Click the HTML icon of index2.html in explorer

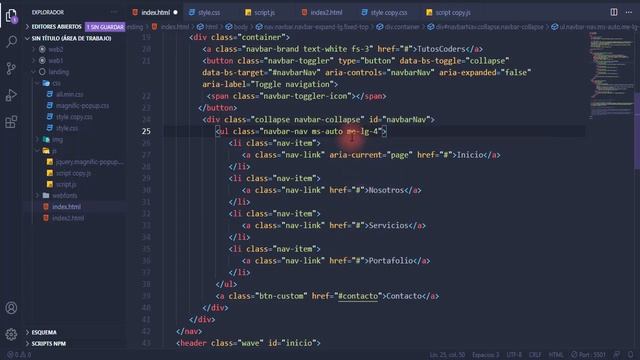(46, 218)
